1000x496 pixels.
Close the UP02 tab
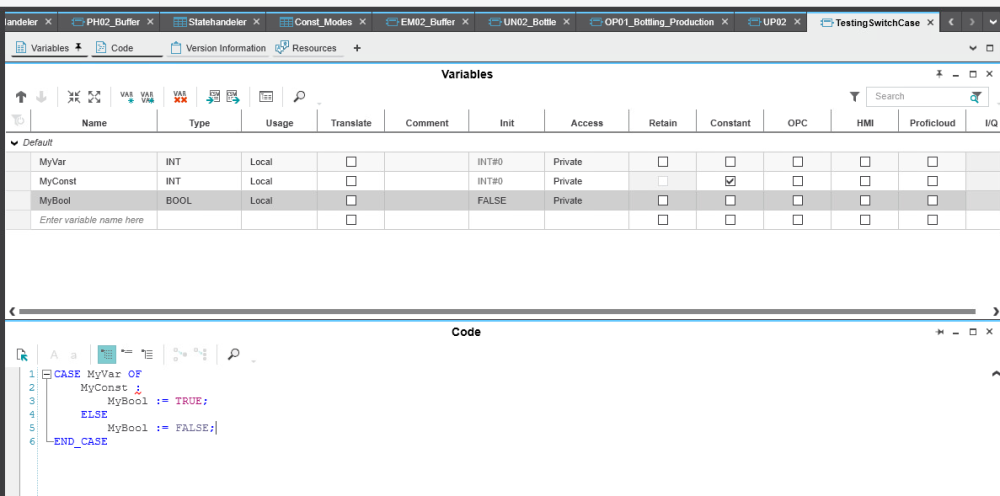[797, 22]
